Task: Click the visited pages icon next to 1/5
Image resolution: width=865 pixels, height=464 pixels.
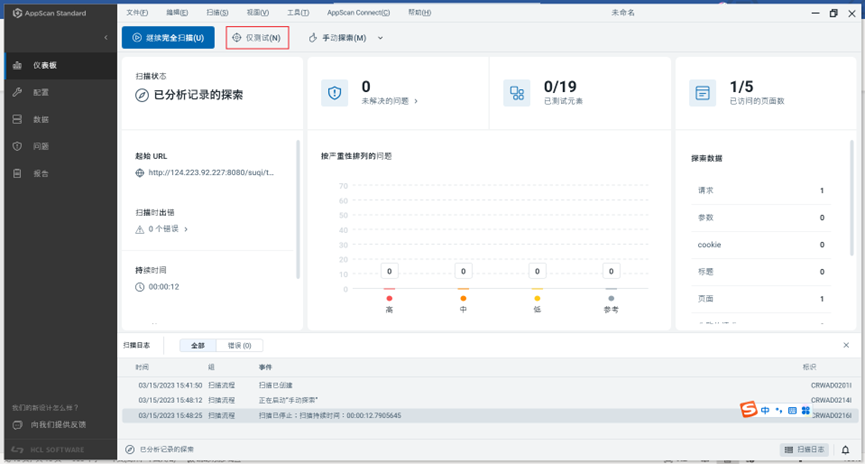Action: pyautogui.click(x=702, y=93)
